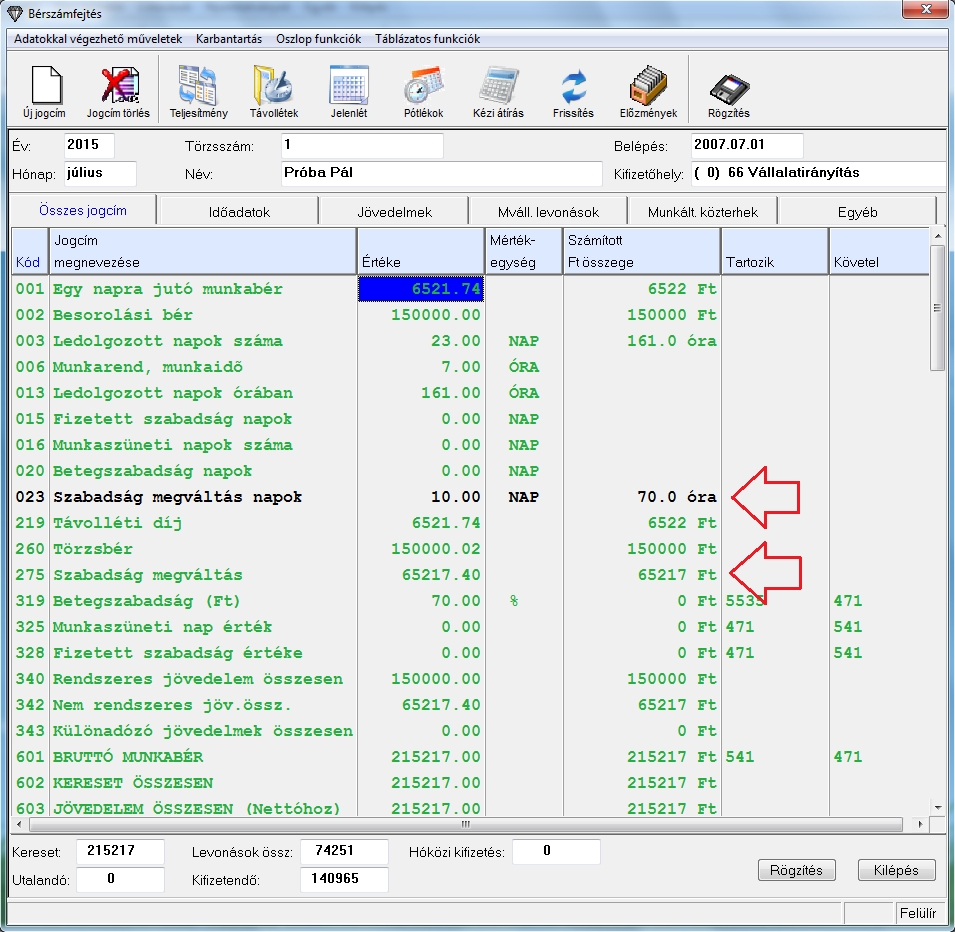
Task: Switch to the Jövedelmek tab
Action: [393, 212]
